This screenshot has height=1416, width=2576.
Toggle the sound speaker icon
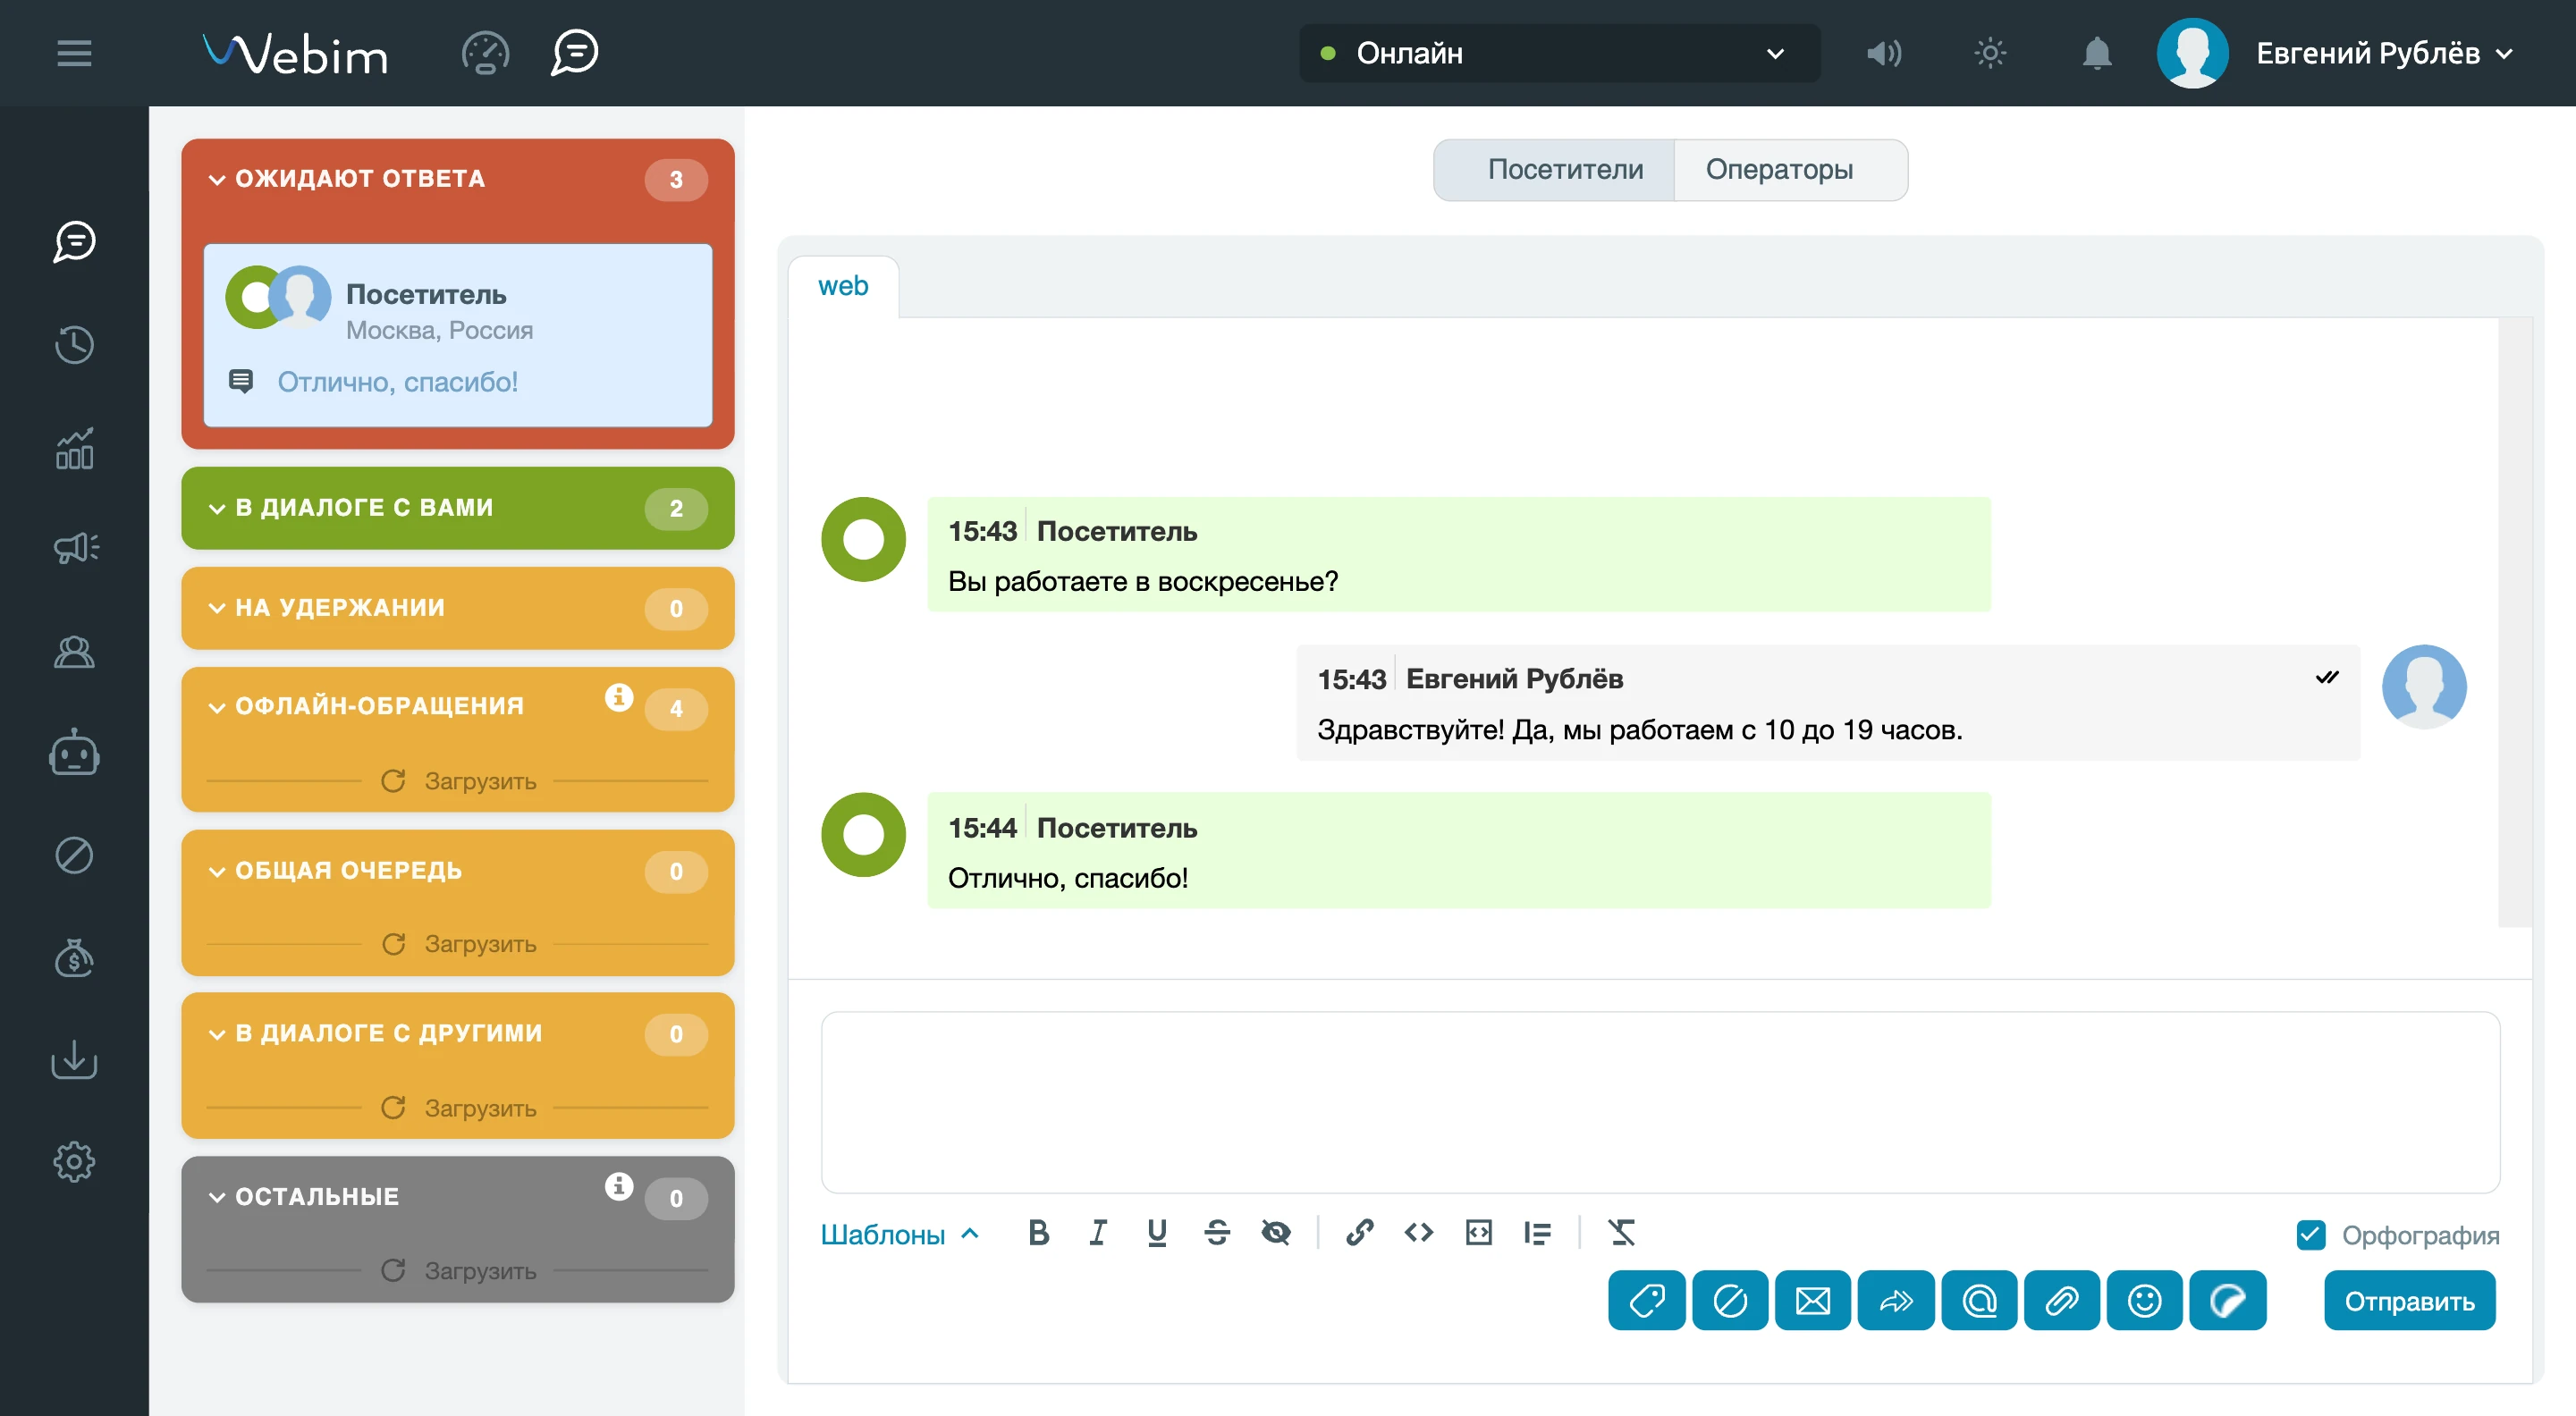click(x=1884, y=53)
